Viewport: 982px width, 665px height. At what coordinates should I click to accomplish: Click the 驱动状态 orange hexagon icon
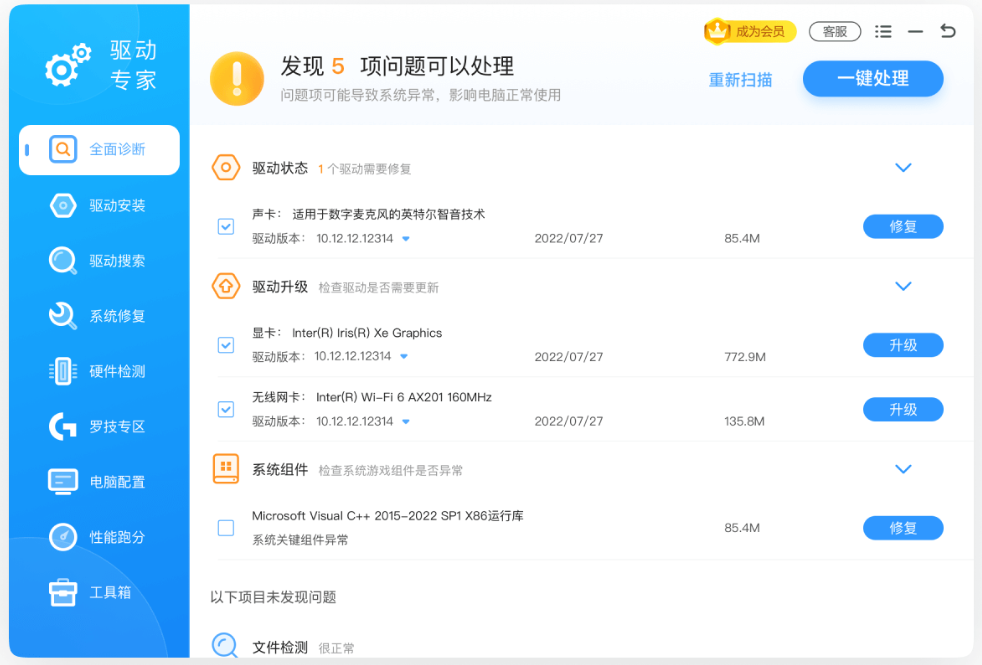coord(226,168)
